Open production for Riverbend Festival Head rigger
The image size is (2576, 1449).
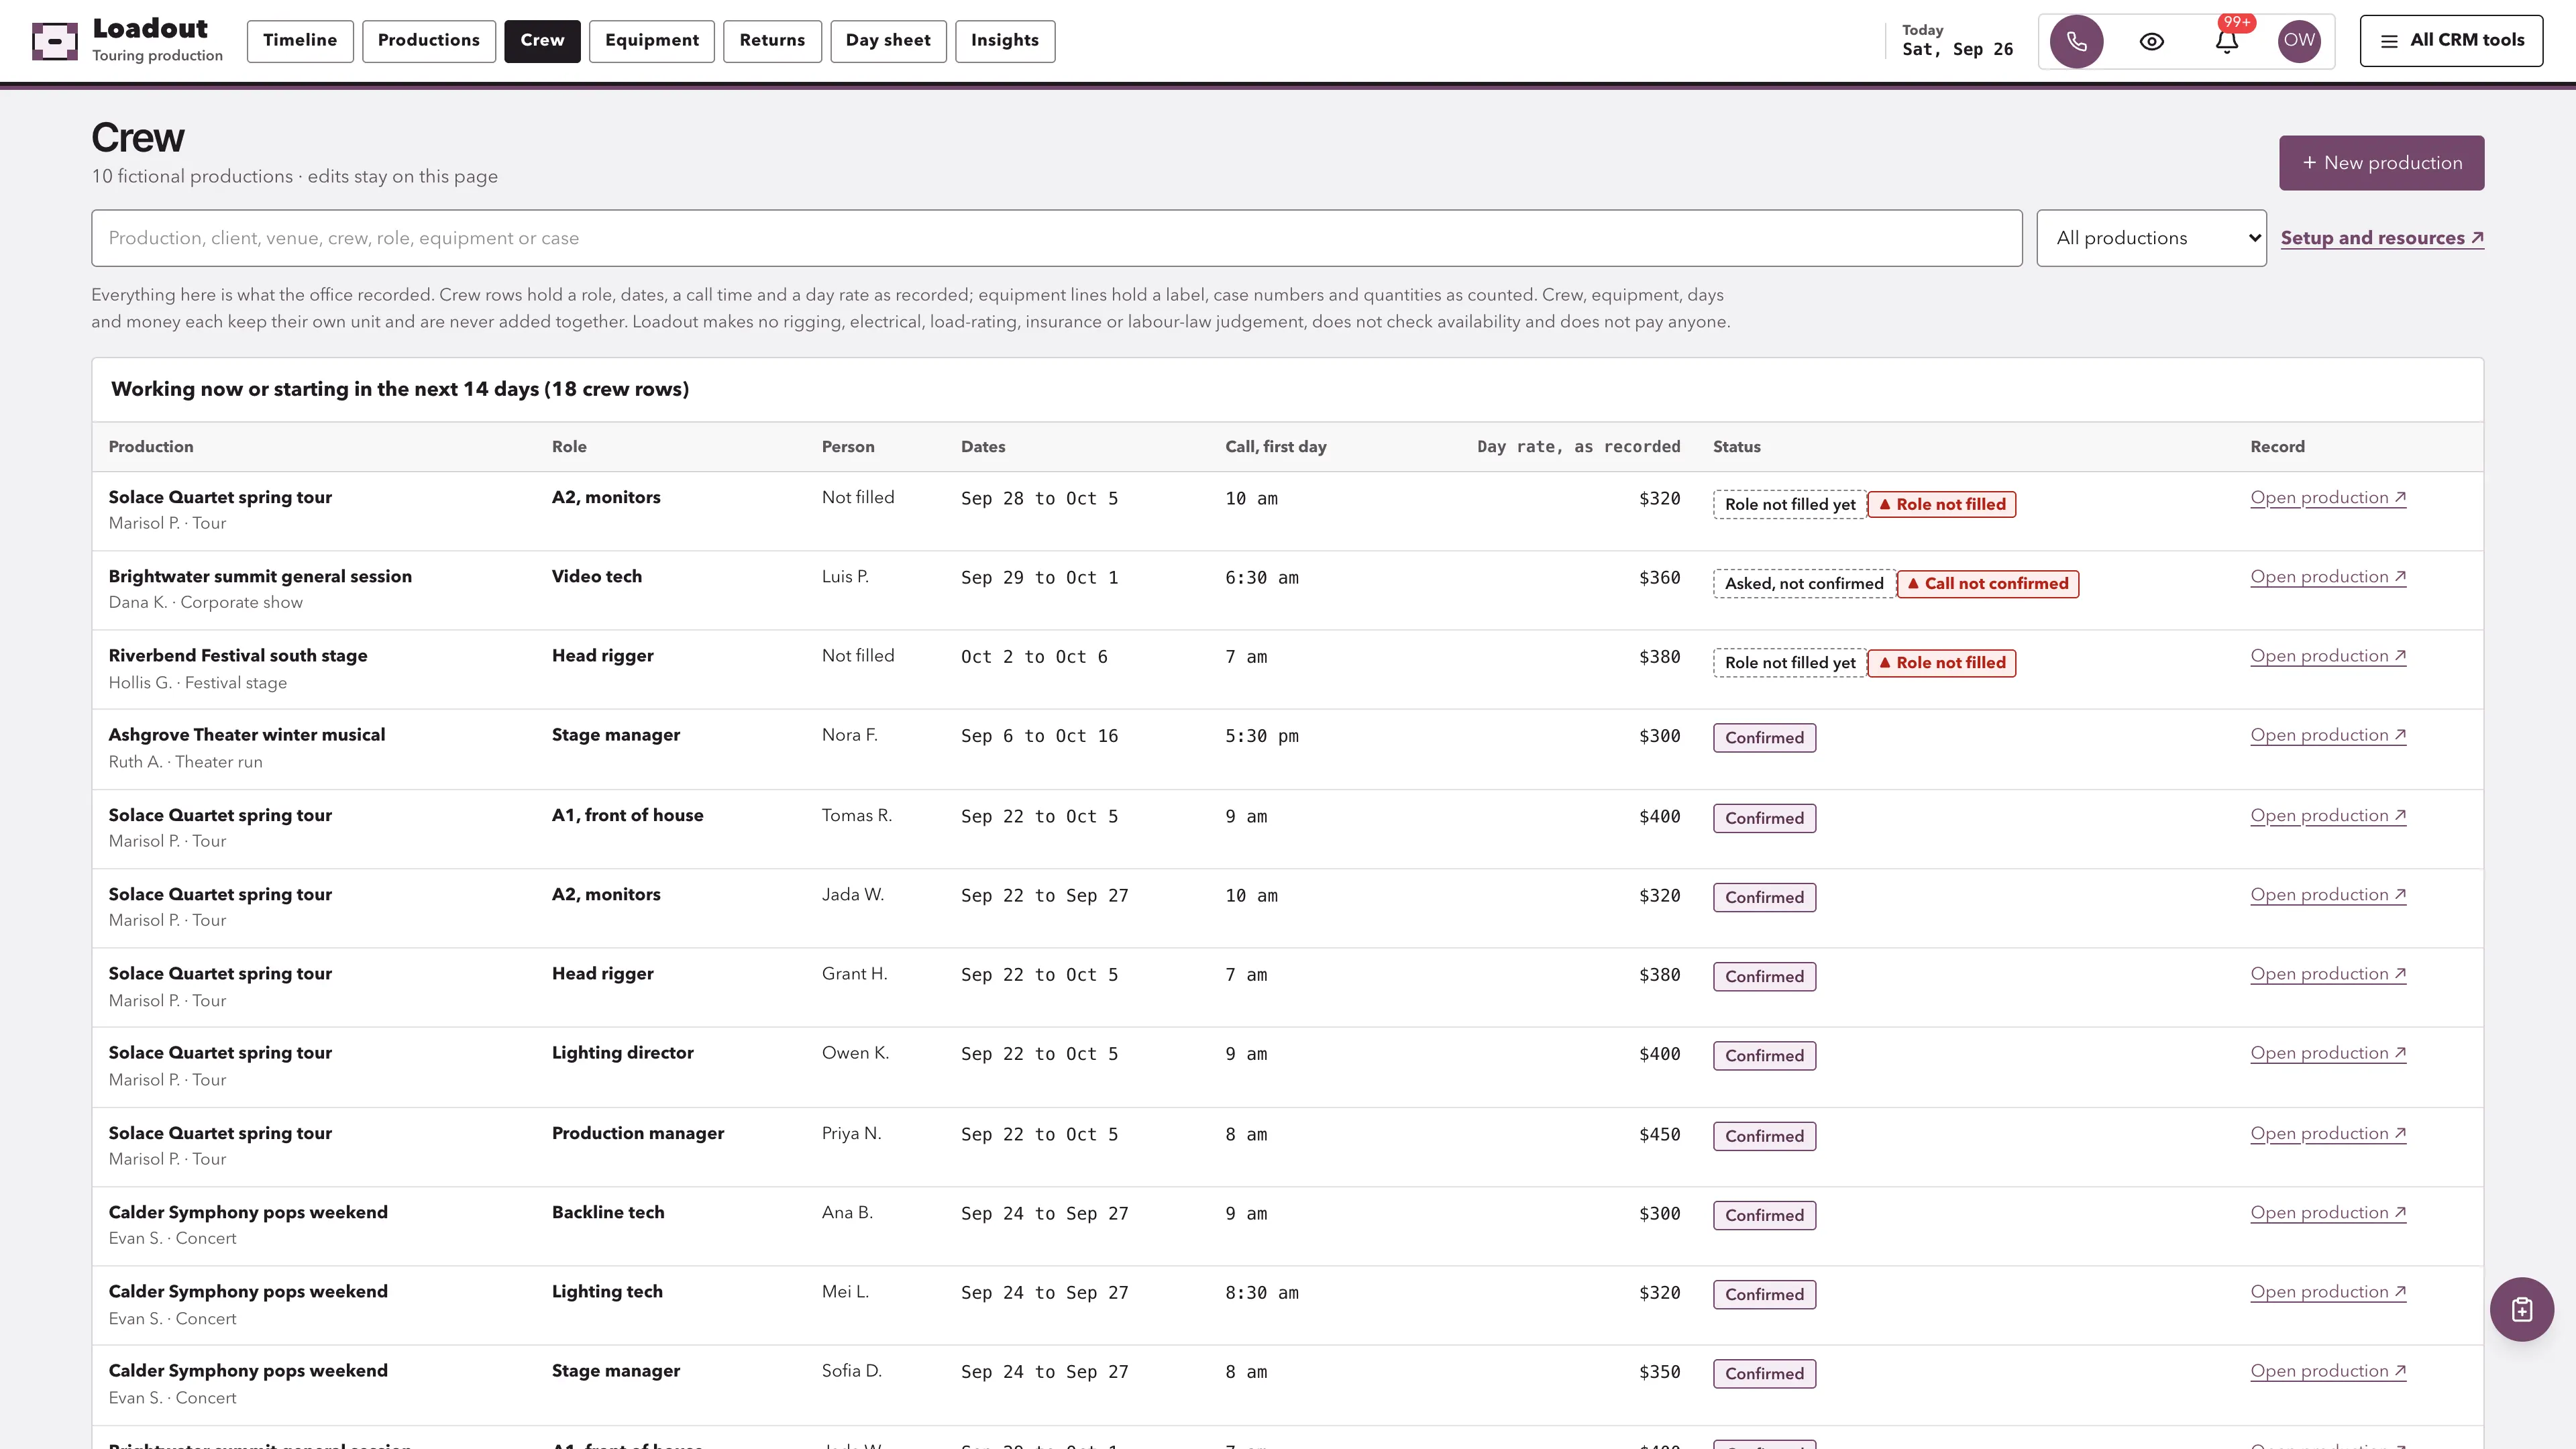tap(2328, 656)
